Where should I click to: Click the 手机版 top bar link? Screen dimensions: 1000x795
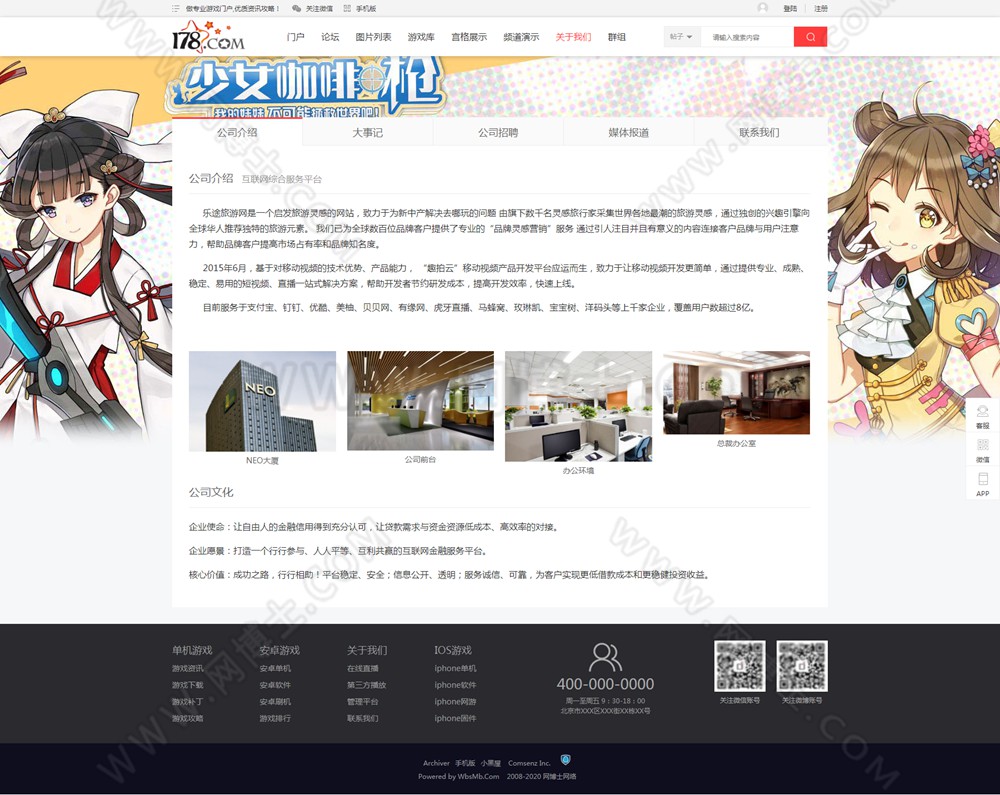tap(366, 8)
